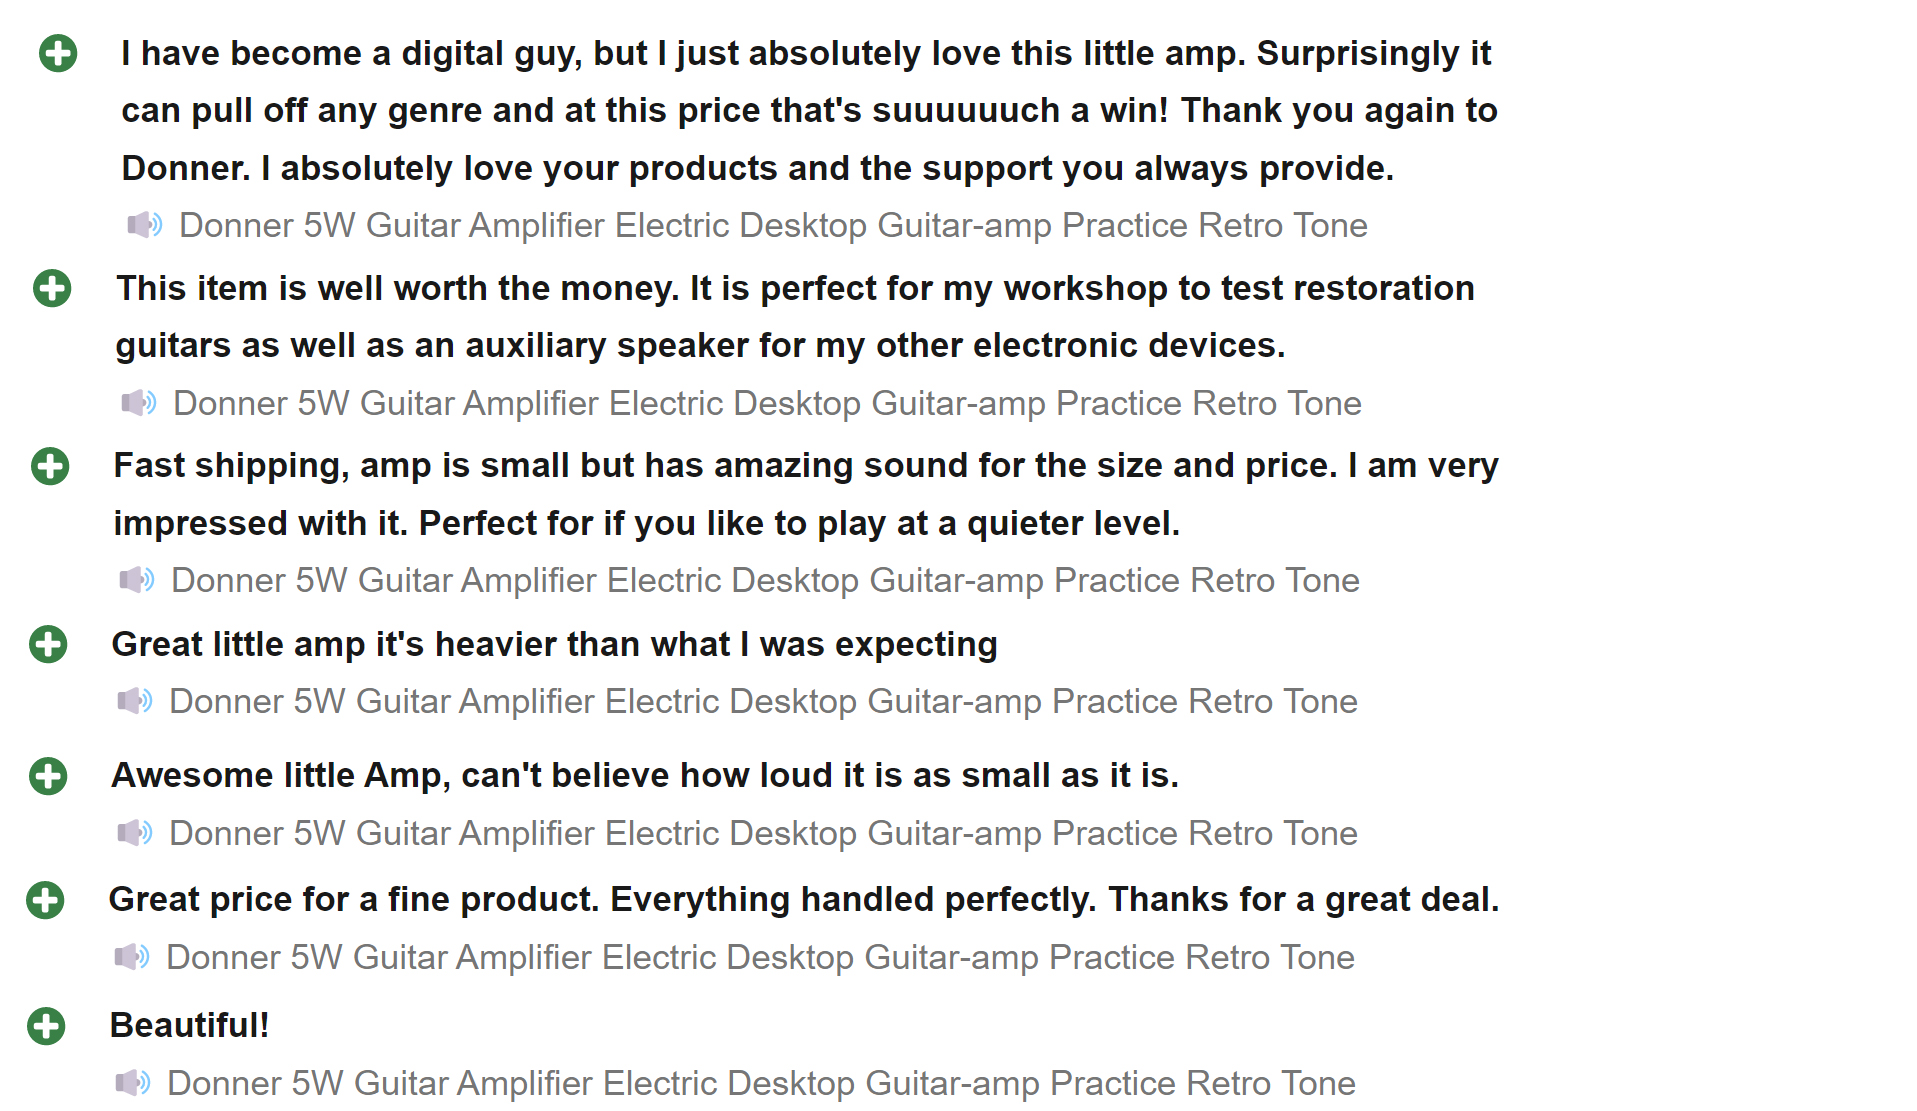Viewport: 1917px width, 1111px height.
Task: Open Donner amp link under 'heavier than expected' review
Action: (763, 702)
